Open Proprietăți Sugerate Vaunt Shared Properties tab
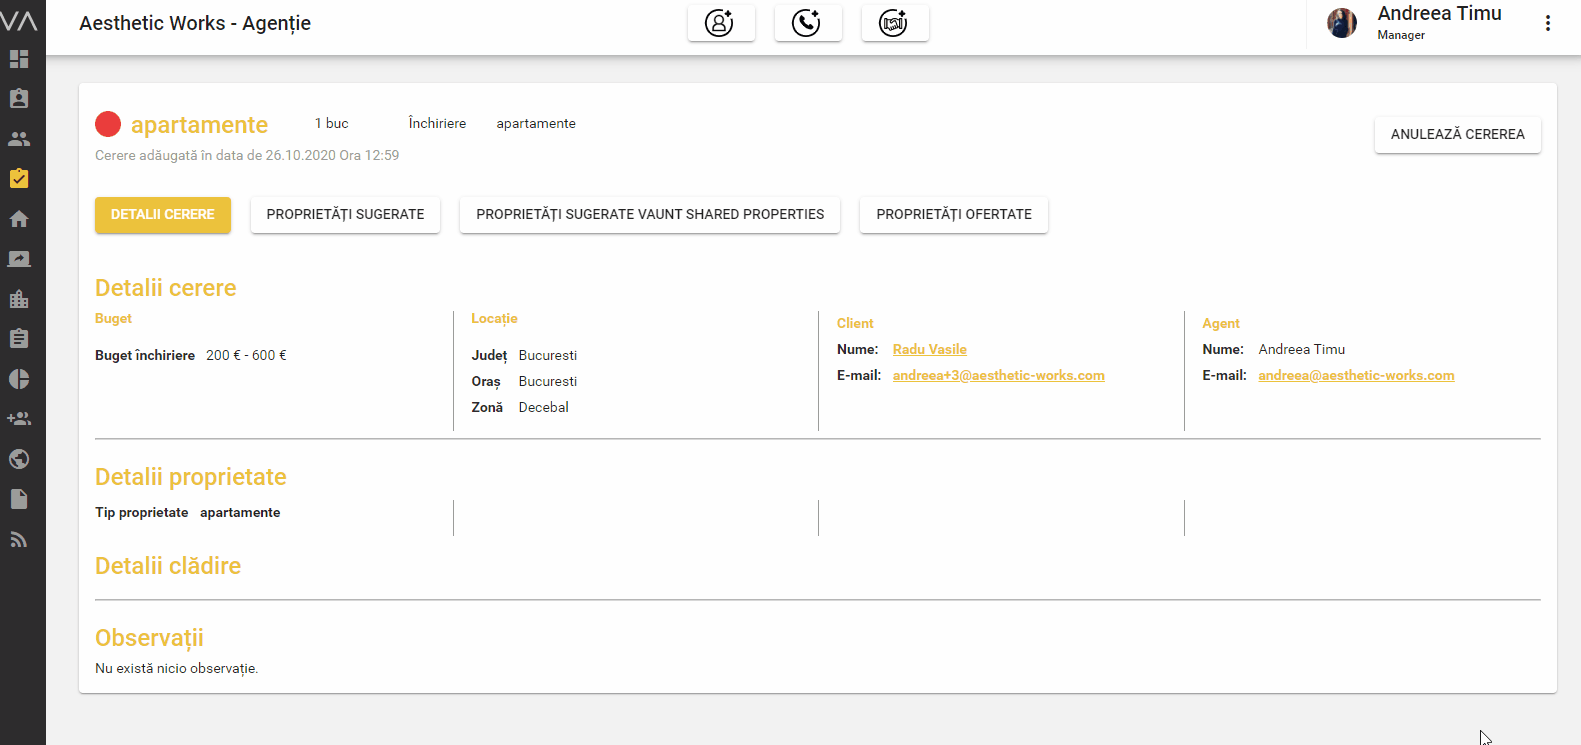The image size is (1581, 745). coord(650,215)
